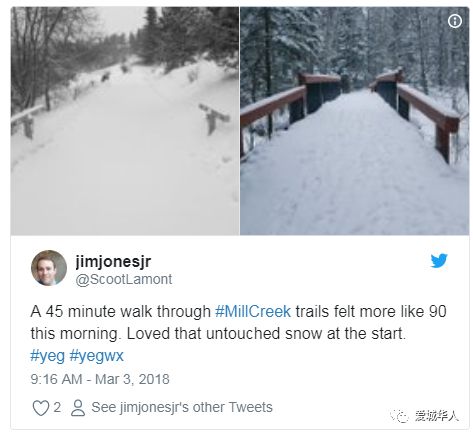The width and height of the screenshot is (473, 436).
Task: See jimjonesjr's other Tweets
Action: click(182, 407)
